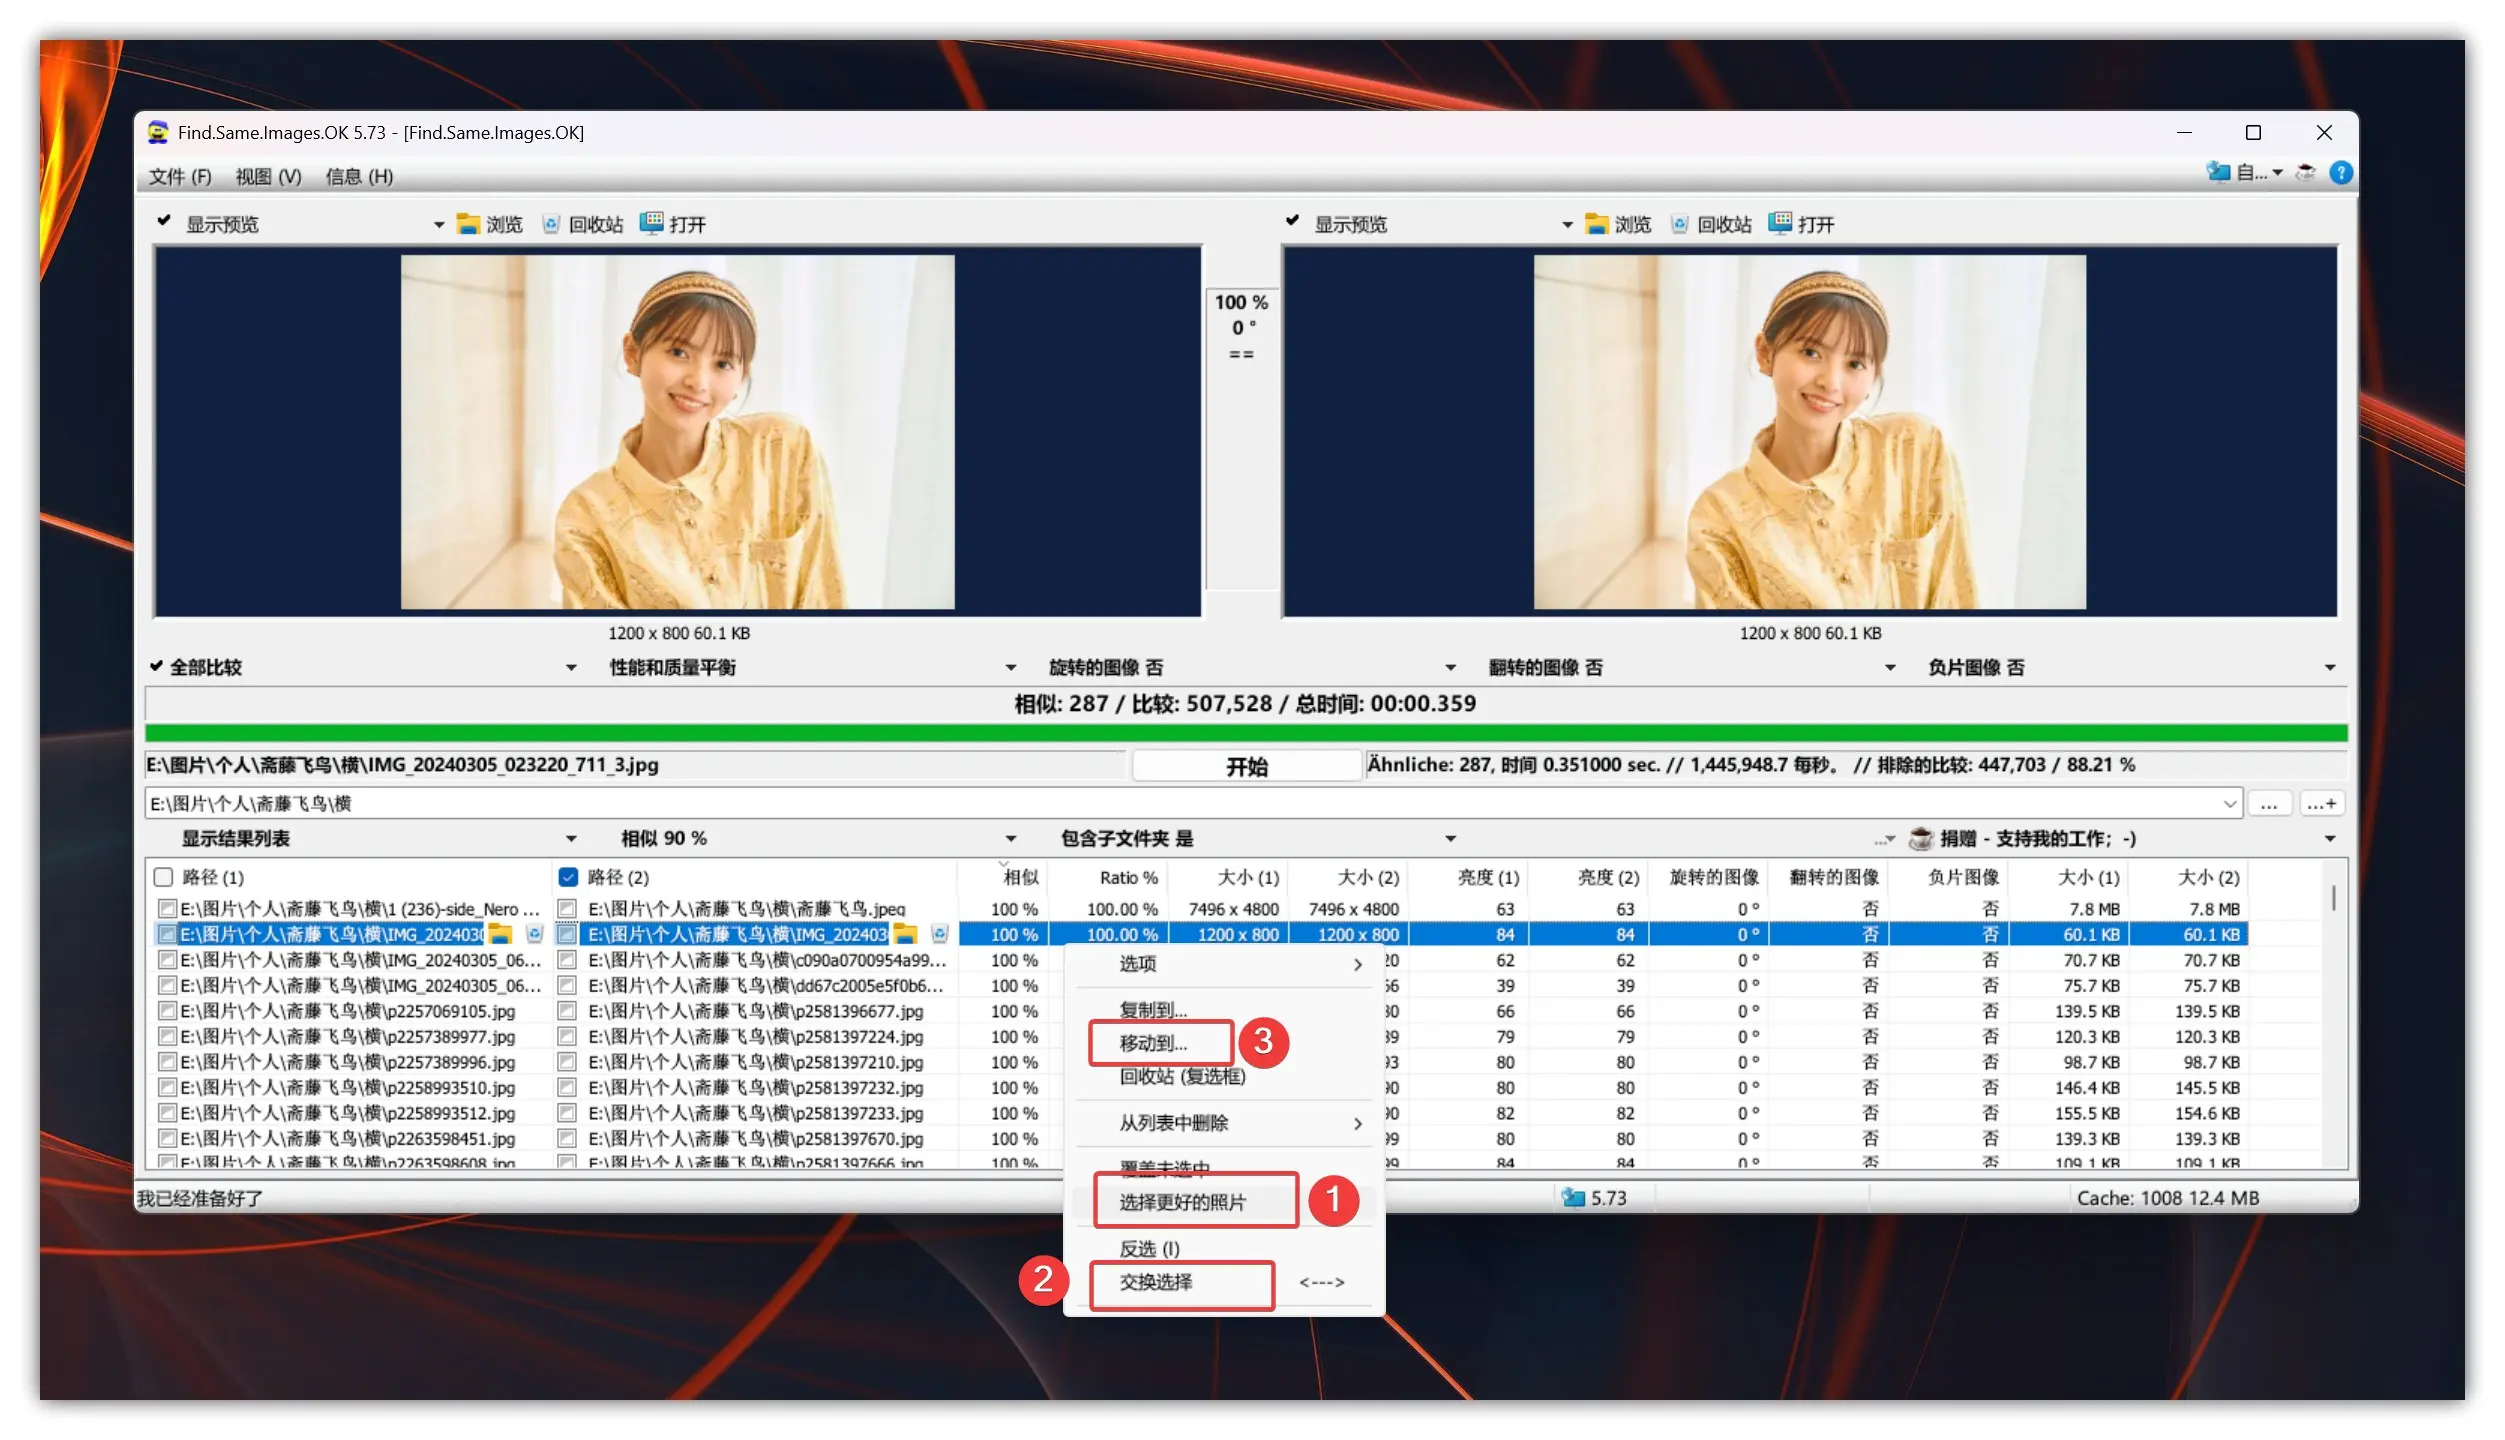Check the box for c090a0700954a99 file
The height and width of the screenshot is (1440, 2505).
tap(567, 960)
